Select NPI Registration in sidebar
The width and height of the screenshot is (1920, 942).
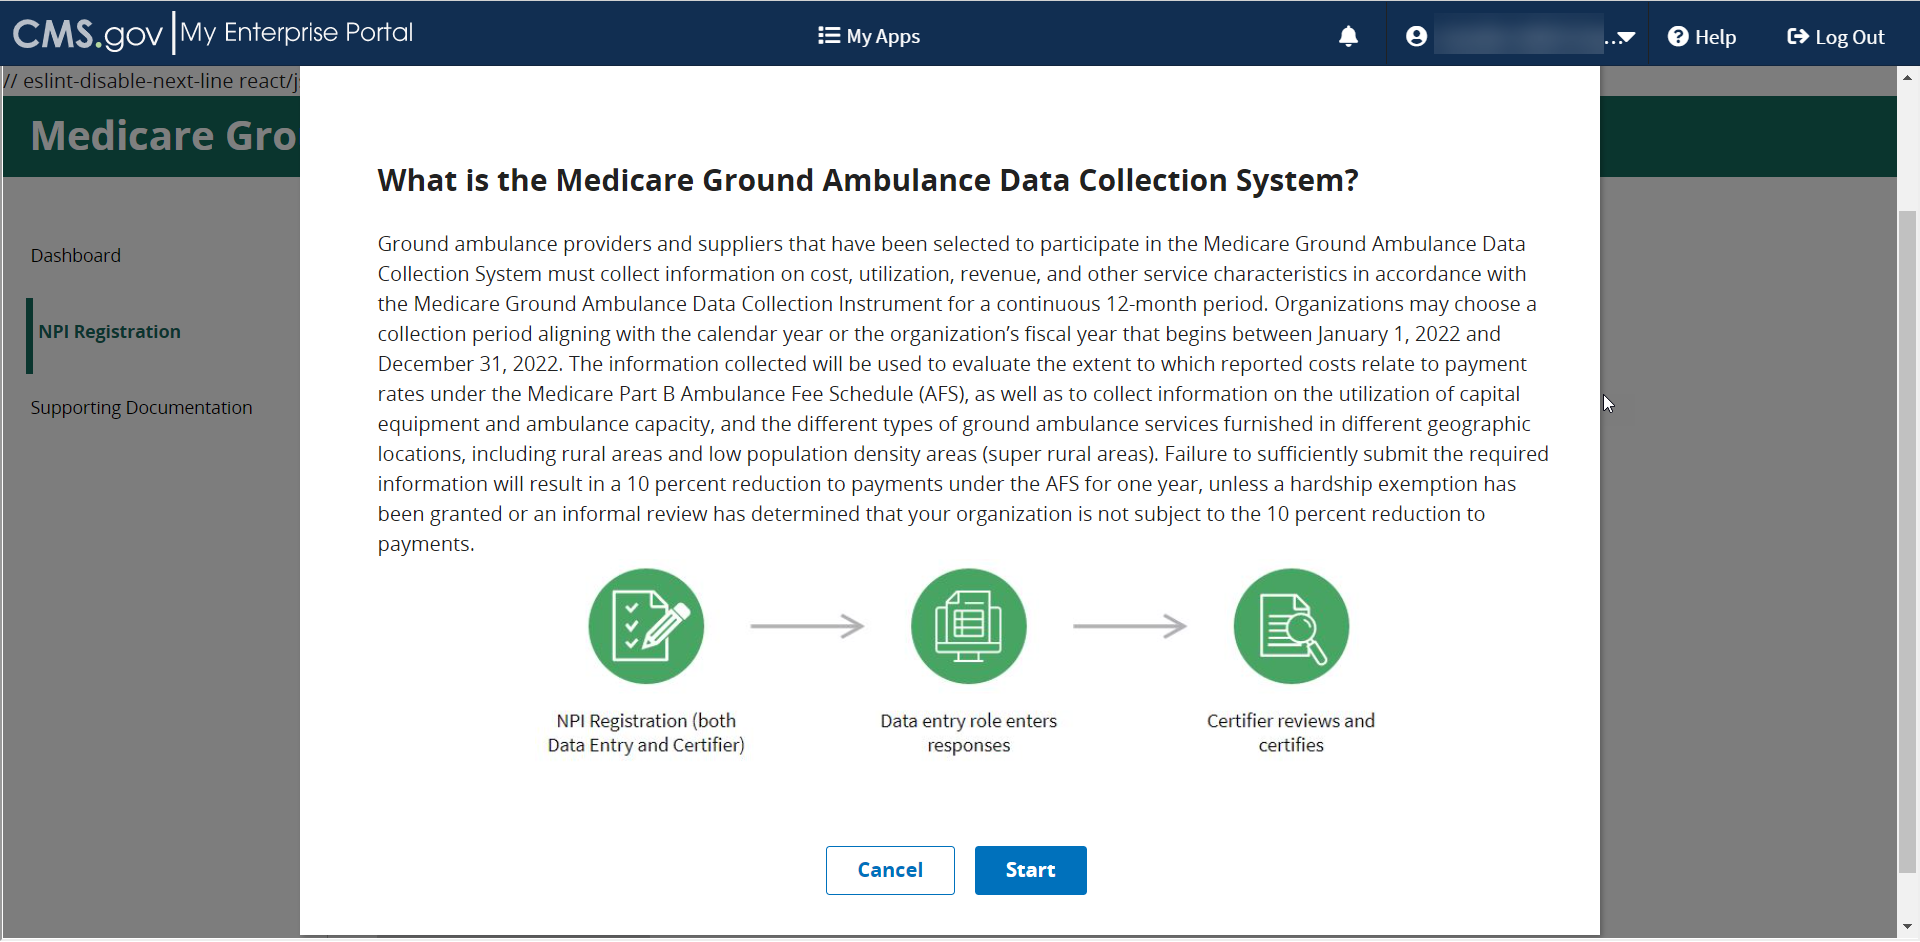coord(110,332)
